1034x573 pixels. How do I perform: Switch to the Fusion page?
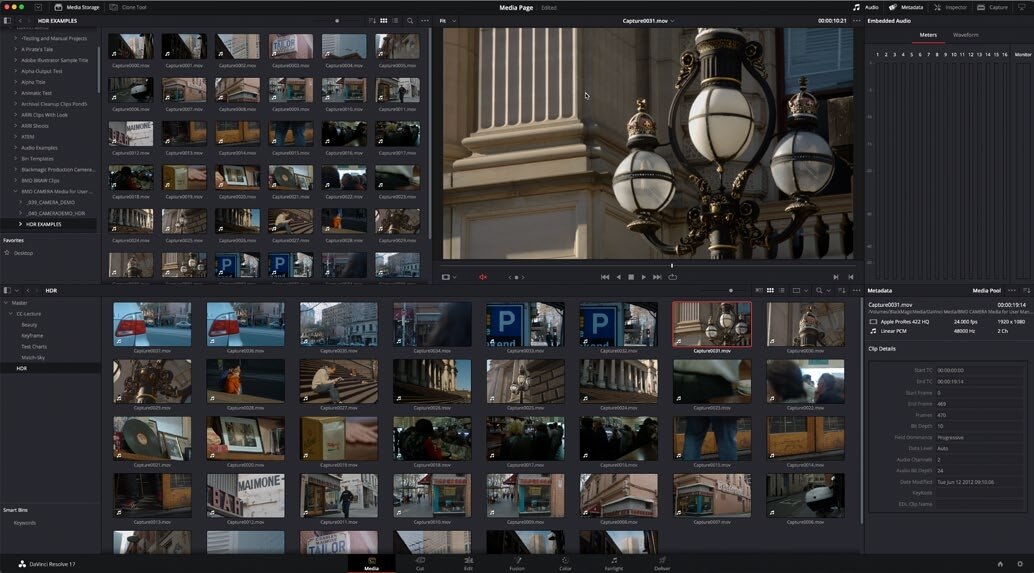coord(517,564)
